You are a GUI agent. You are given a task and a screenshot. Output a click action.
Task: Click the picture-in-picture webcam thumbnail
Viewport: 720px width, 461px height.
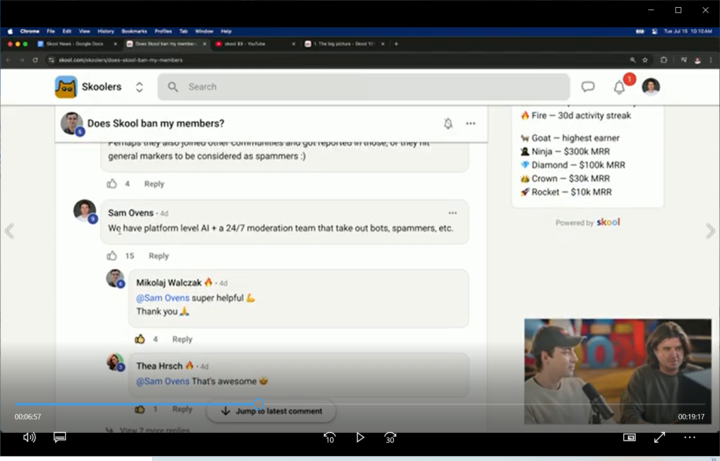coord(618,371)
